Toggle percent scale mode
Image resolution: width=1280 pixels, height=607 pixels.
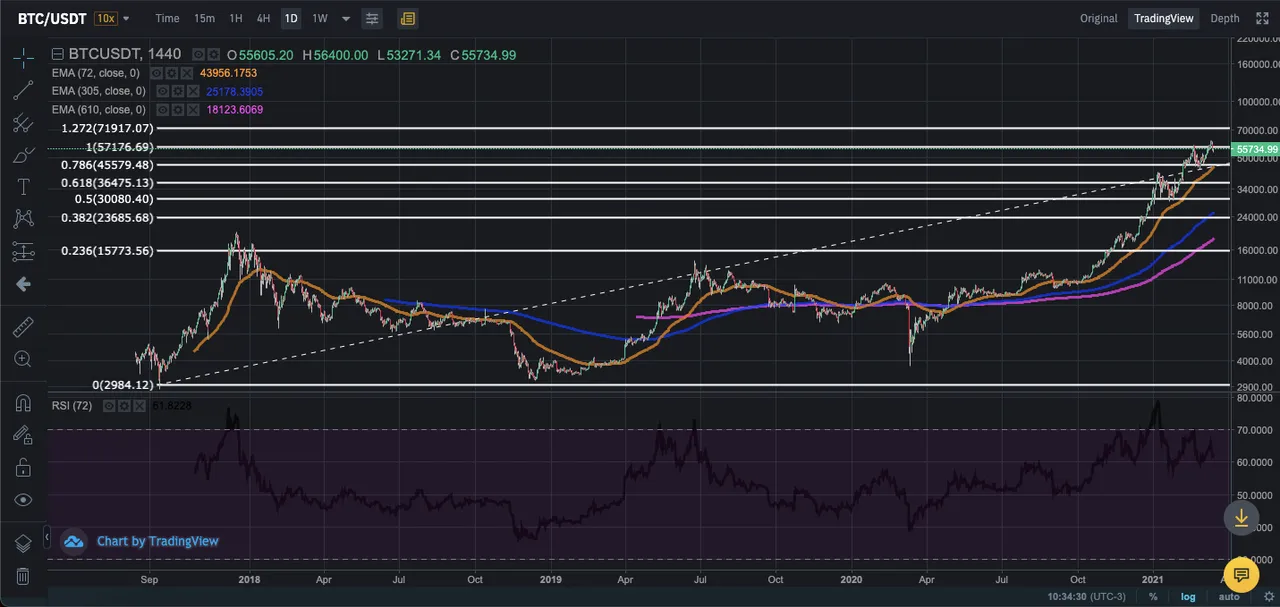click(1153, 597)
